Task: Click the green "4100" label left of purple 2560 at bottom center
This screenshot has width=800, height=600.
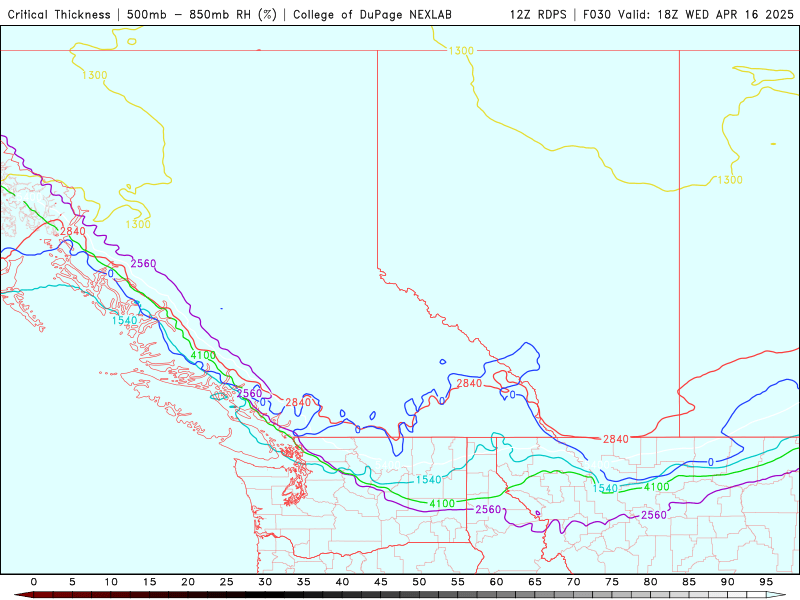Action: pos(442,504)
